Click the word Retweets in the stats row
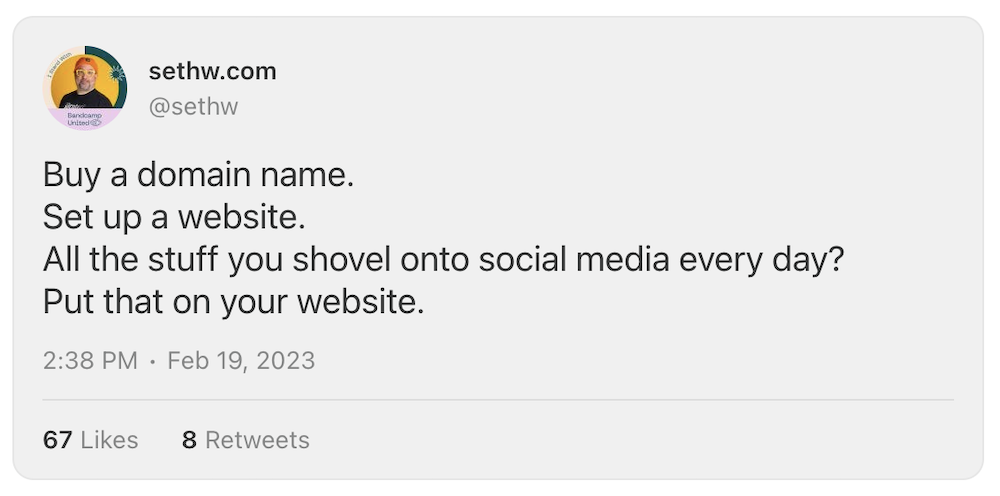The height and width of the screenshot is (496, 1000). [257, 440]
